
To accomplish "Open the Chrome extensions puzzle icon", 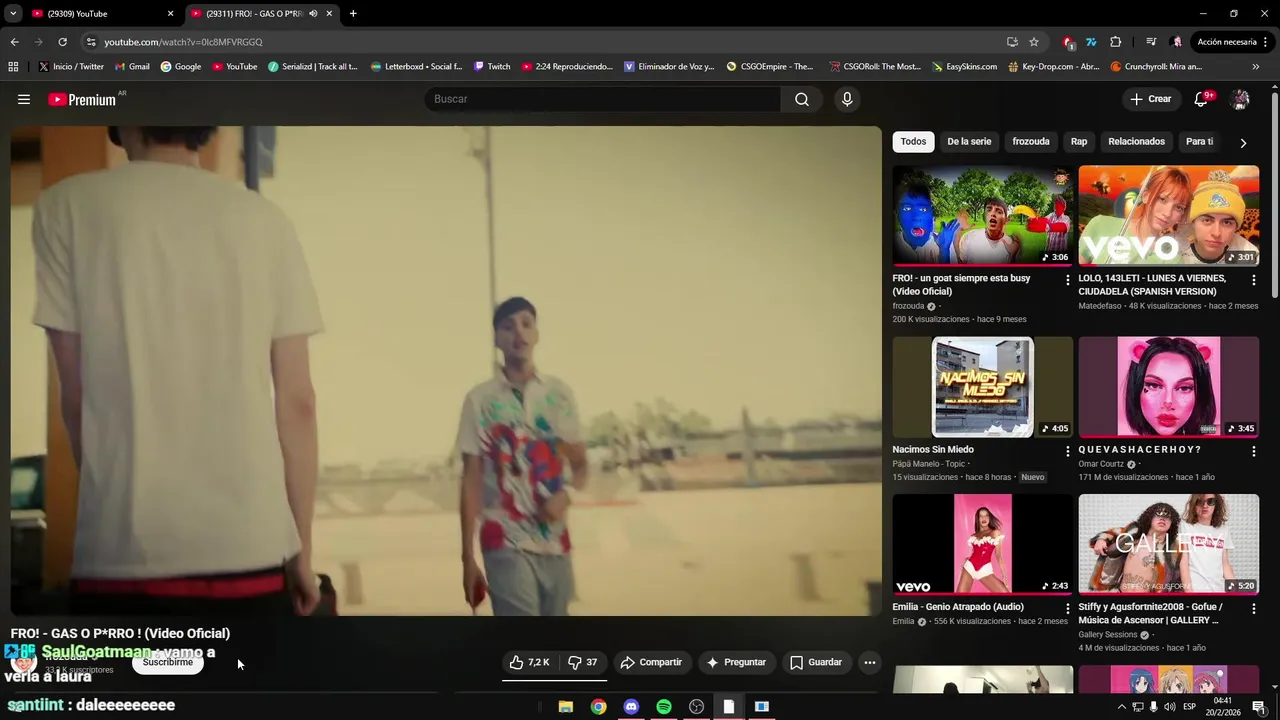I will [x=1116, y=42].
